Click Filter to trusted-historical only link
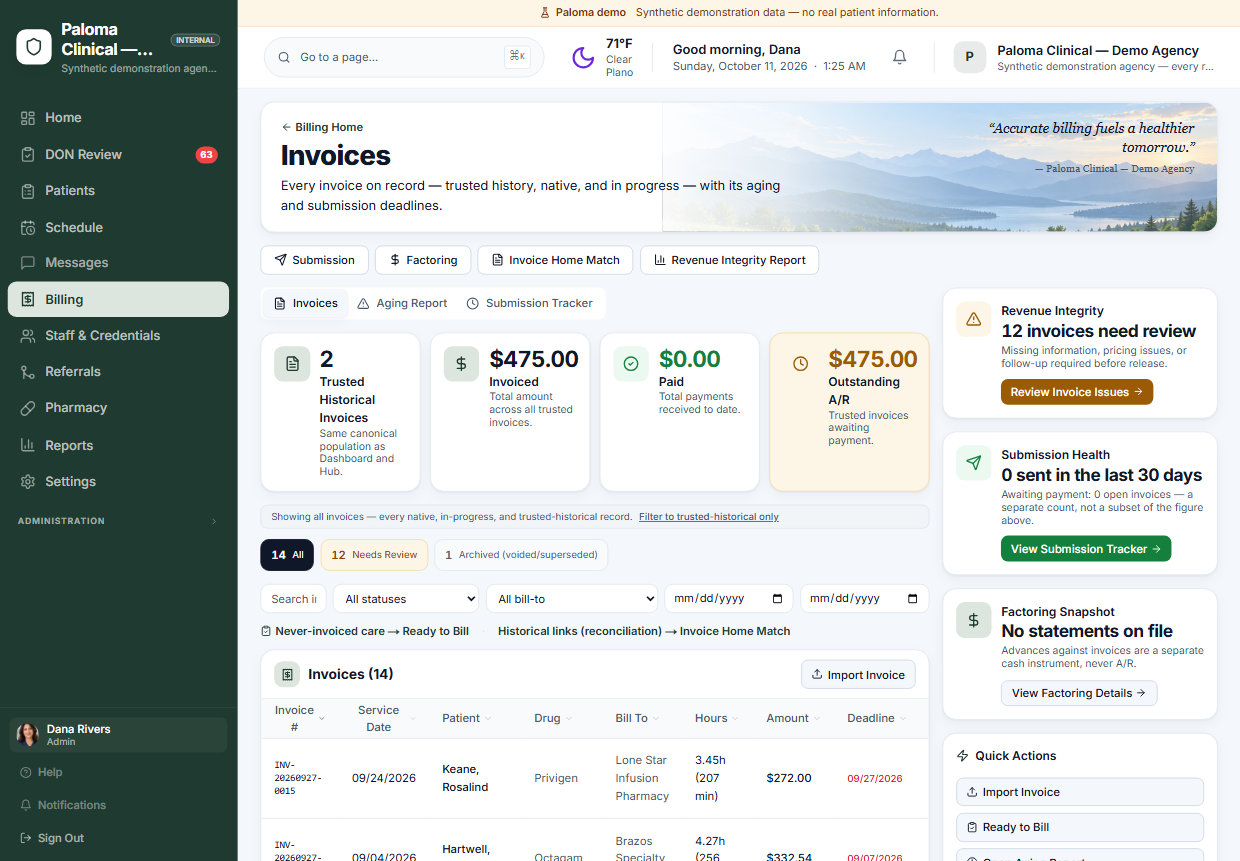Viewport: 1240px width, 861px height. pyautogui.click(x=709, y=517)
